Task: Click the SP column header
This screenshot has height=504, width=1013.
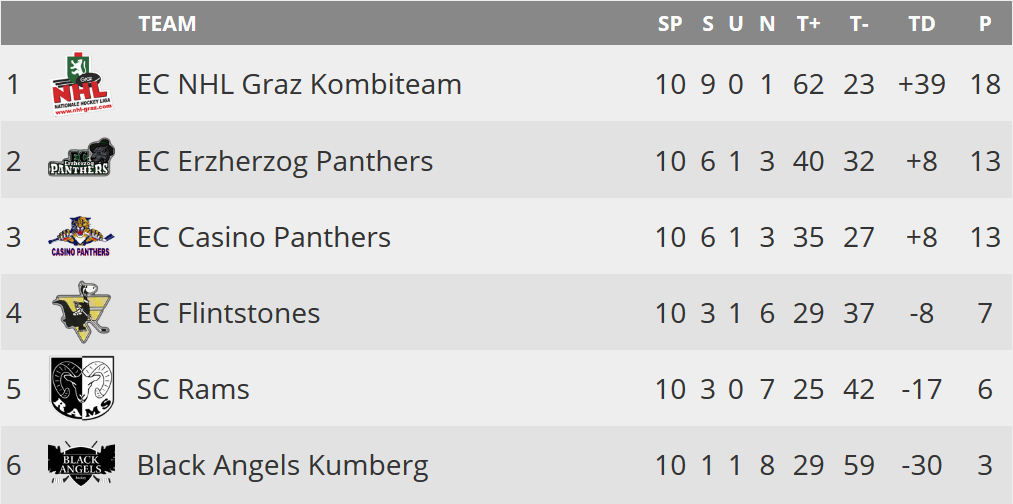Action: coord(670,24)
